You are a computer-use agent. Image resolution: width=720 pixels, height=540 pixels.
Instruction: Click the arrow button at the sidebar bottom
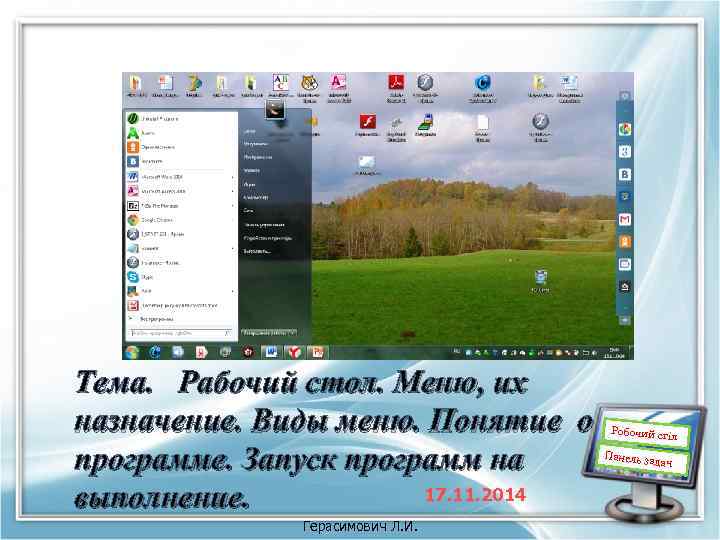(x=624, y=320)
